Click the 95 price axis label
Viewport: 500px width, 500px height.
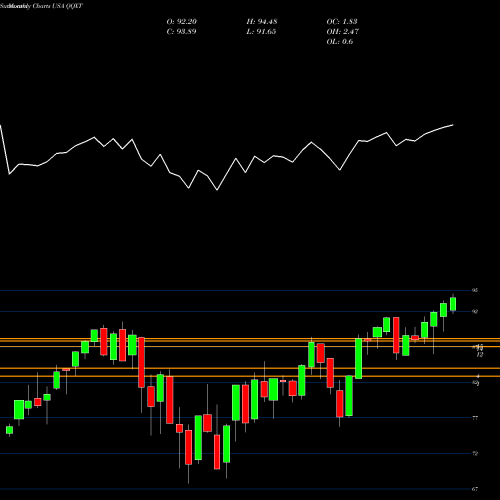tap(475, 290)
